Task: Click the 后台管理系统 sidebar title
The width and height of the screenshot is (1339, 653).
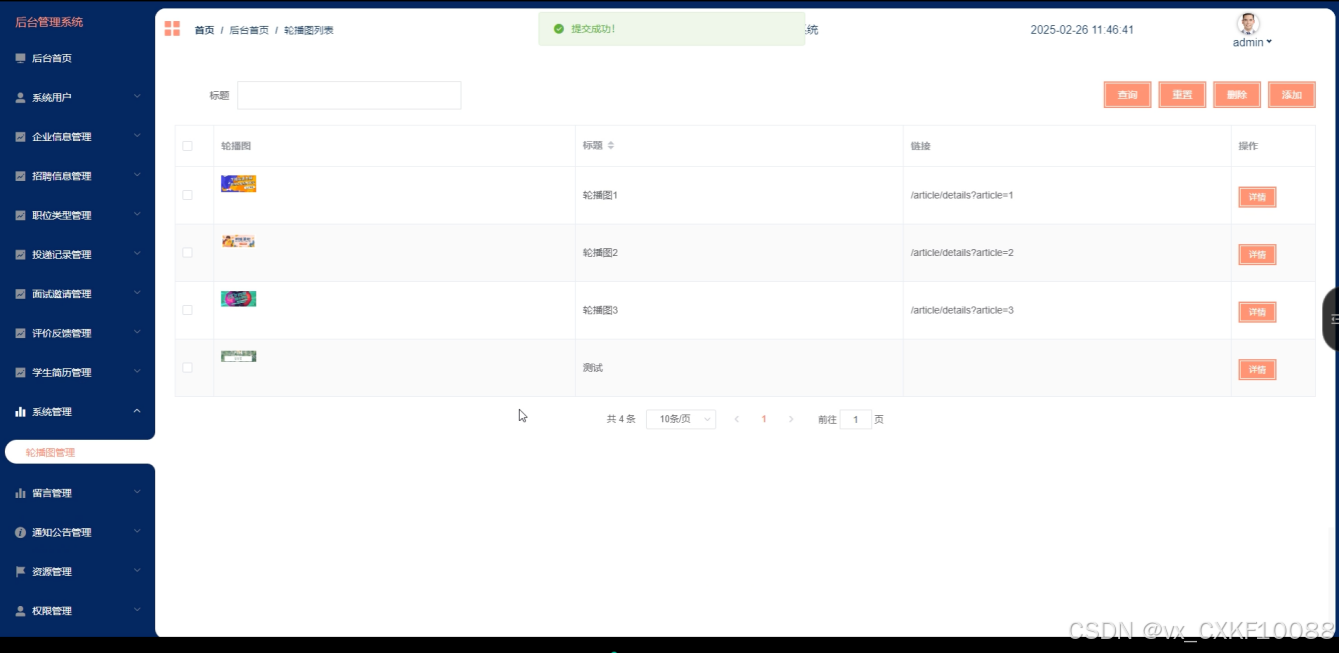Action: [x=49, y=21]
